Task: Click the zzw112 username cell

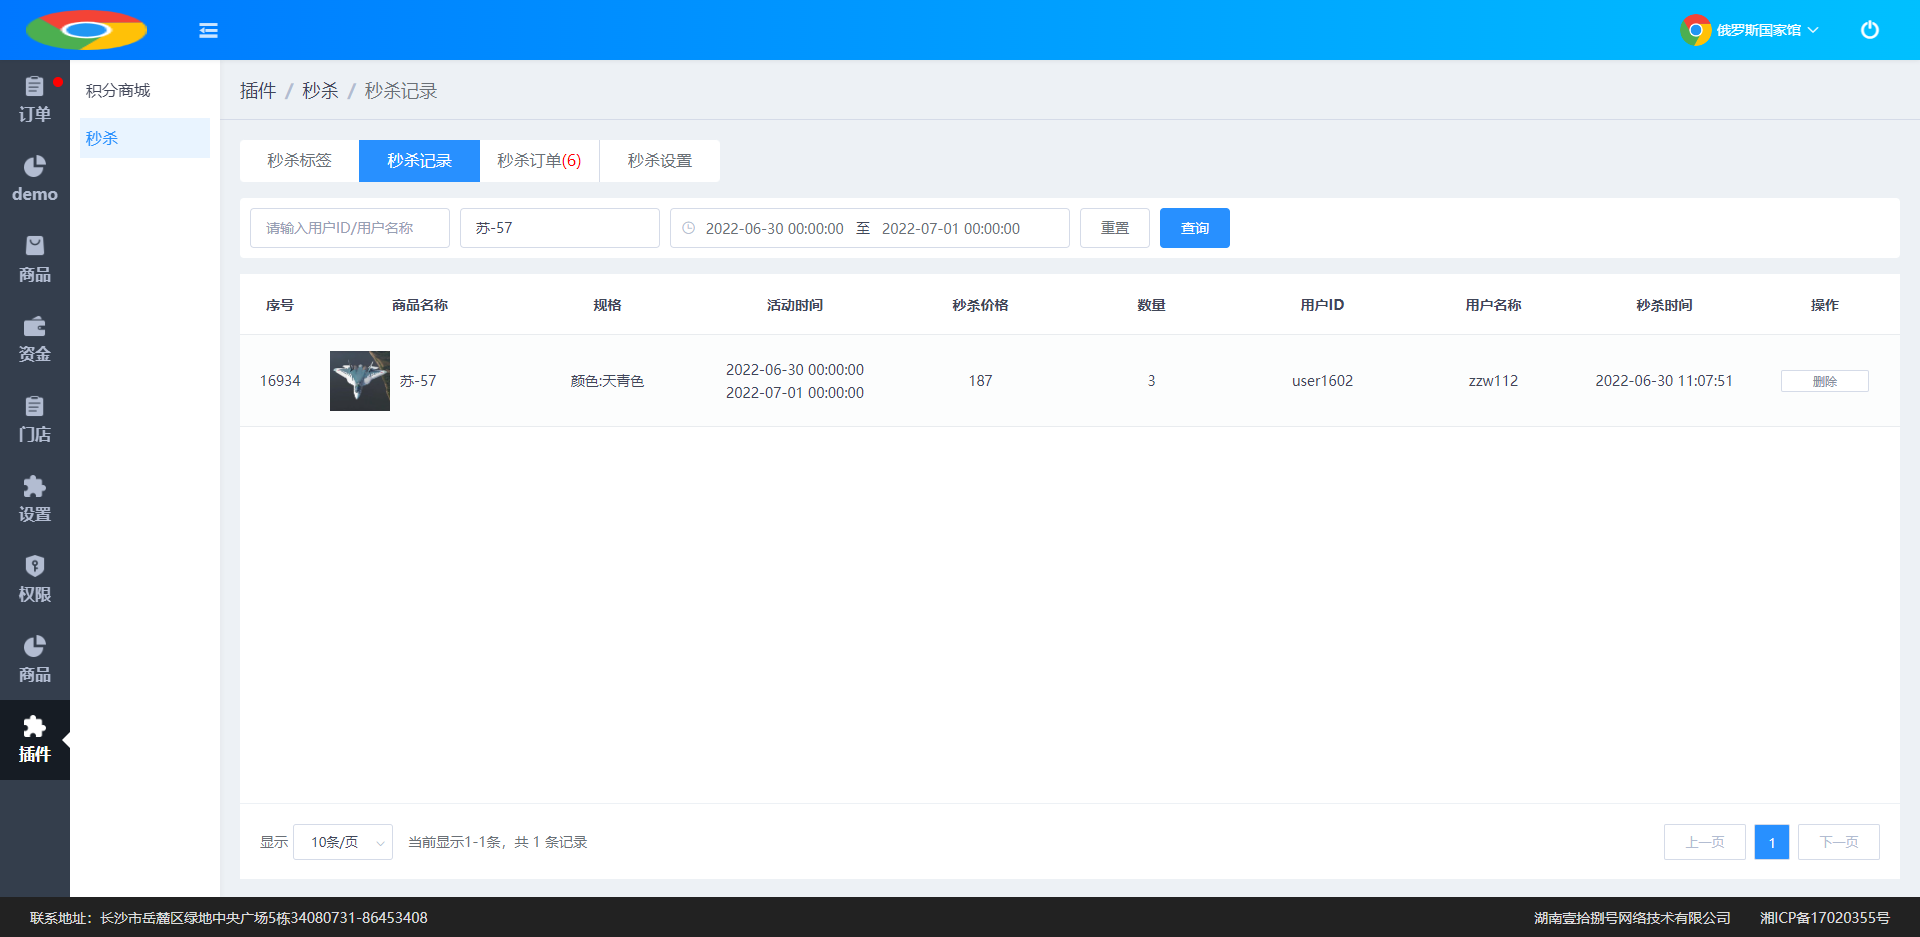Action: pyautogui.click(x=1493, y=381)
